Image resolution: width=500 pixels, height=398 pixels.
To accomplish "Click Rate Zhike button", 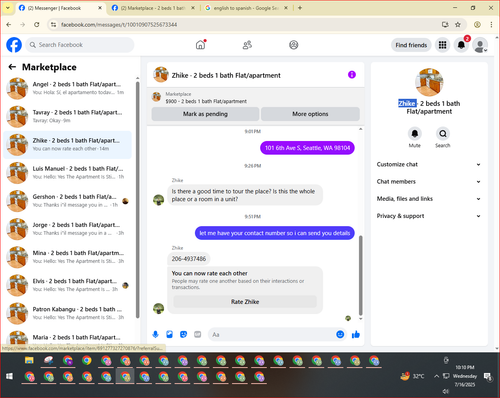I will (245, 302).
